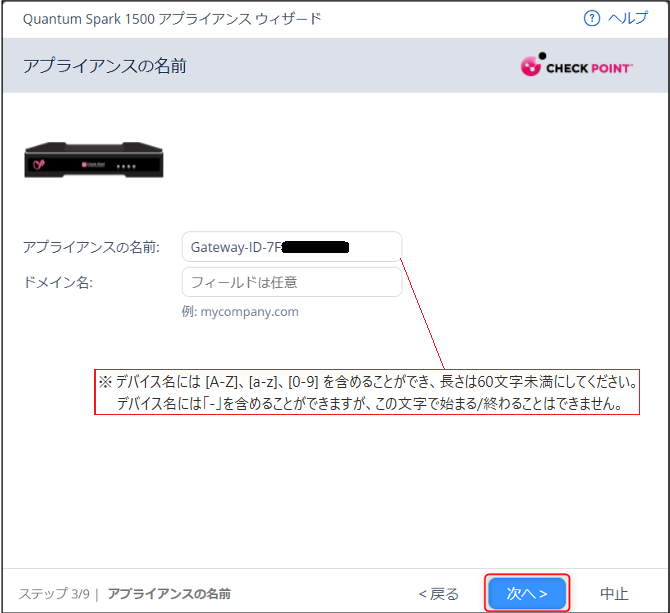Click the アプライアンスの名前: field label

(91, 247)
